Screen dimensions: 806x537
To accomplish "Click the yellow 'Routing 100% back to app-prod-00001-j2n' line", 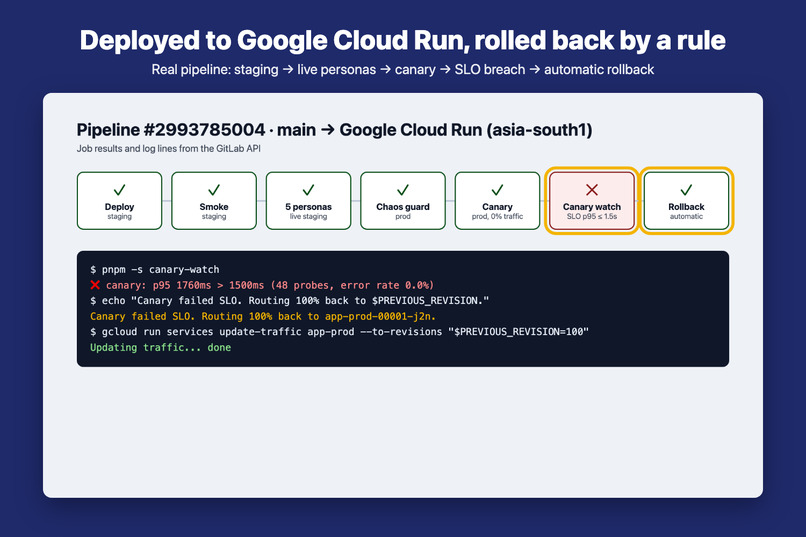I will tap(263, 316).
